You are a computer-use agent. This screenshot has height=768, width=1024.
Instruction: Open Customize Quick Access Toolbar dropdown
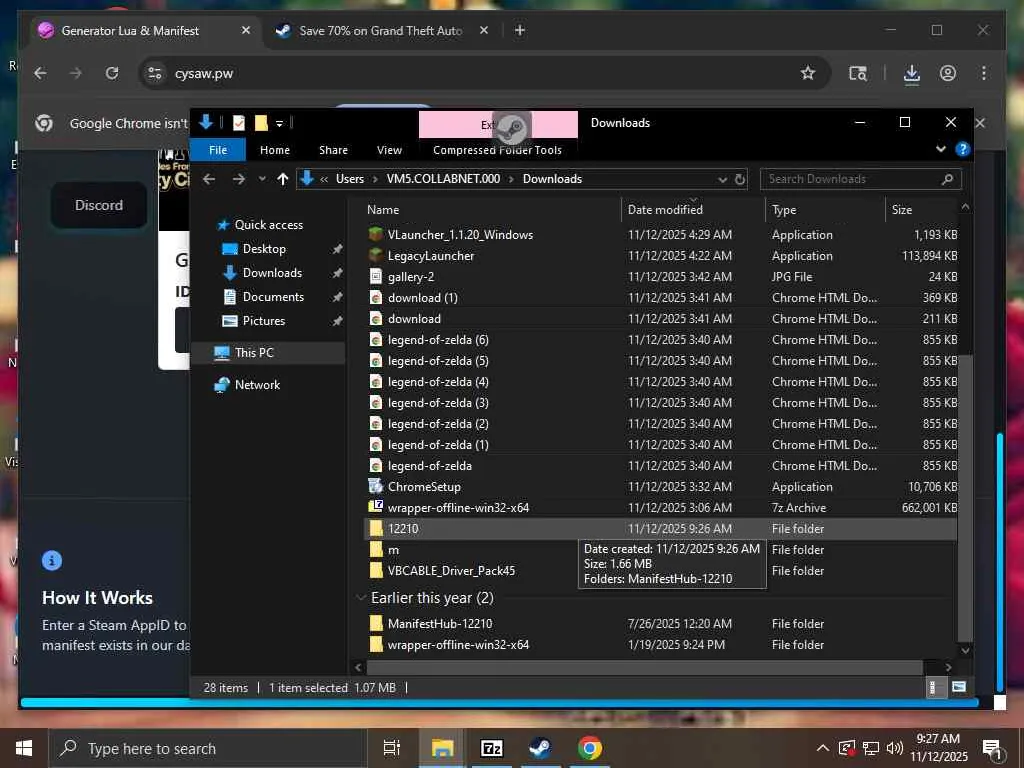[x=279, y=123]
